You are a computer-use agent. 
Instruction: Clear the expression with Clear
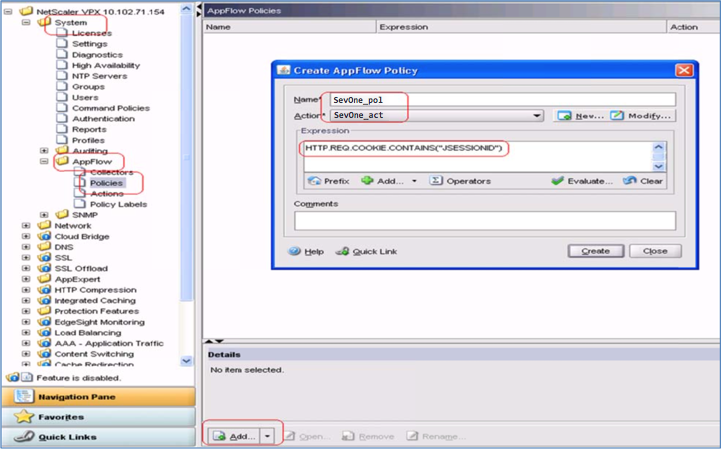pyautogui.click(x=643, y=181)
